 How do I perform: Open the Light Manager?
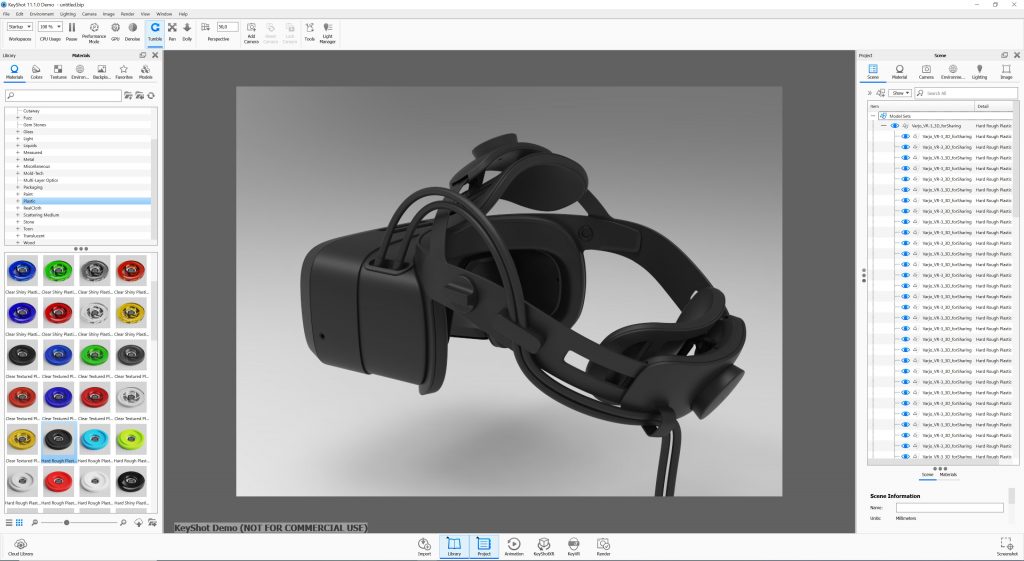(327, 31)
